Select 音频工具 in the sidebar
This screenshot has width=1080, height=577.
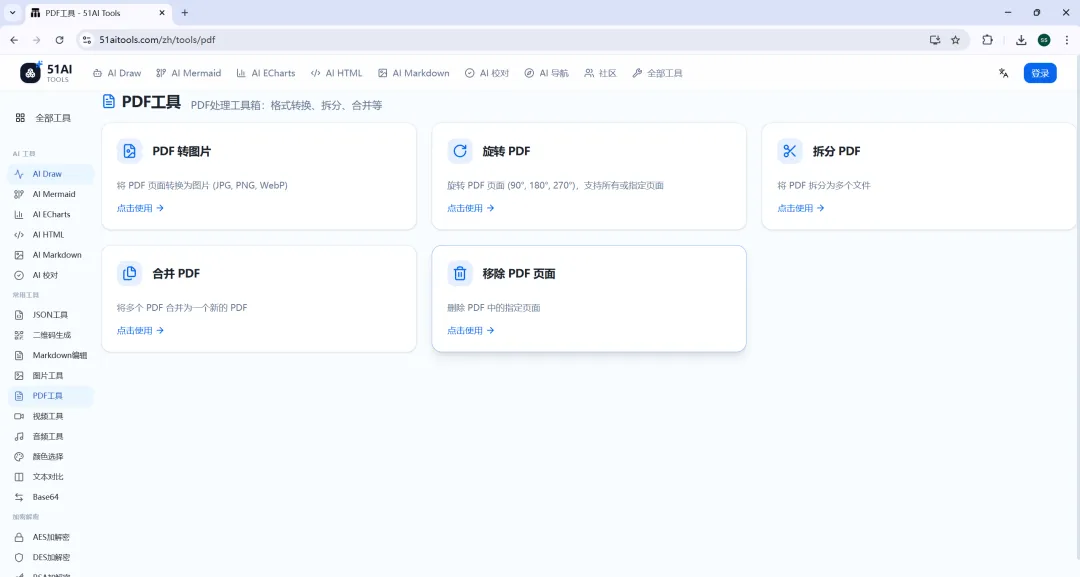pyautogui.click(x=51, y=437)
